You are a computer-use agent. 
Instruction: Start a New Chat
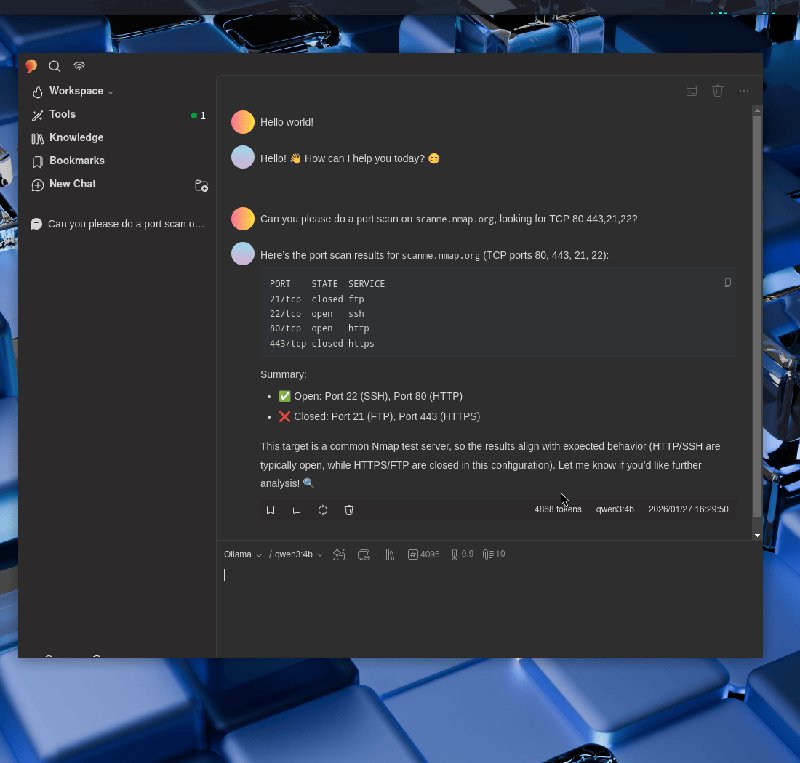(x=72, y=184)
